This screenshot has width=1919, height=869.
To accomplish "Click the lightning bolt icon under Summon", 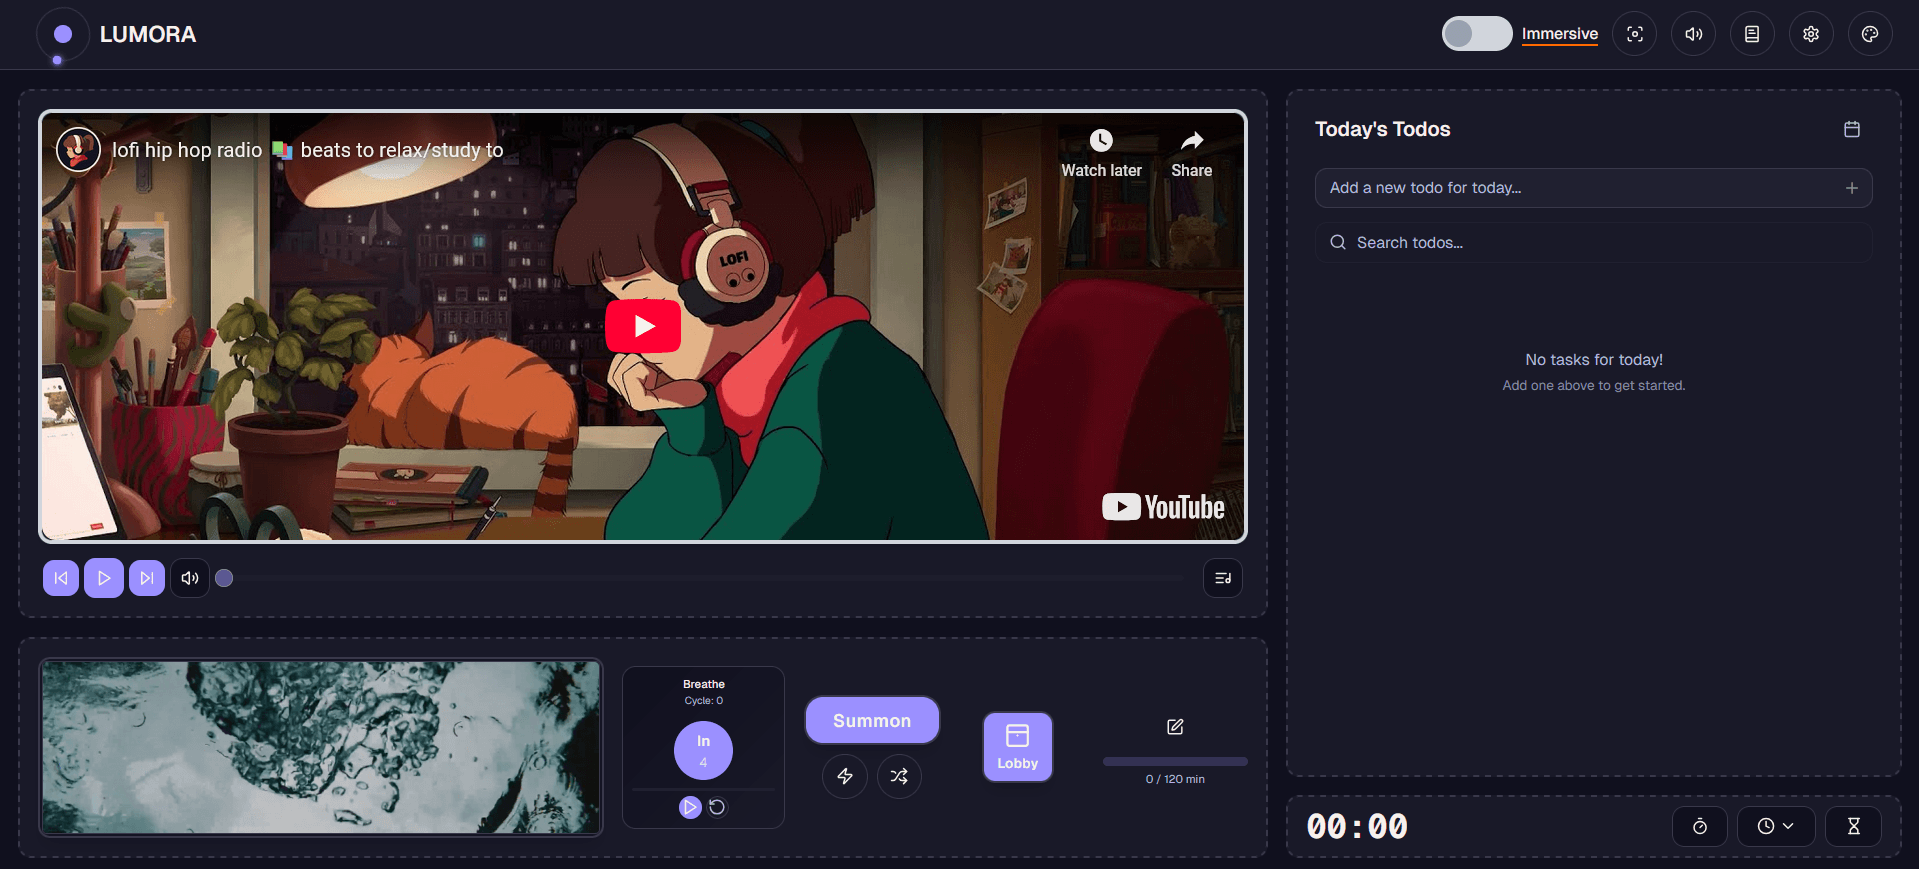I will (x=845, y=776).
